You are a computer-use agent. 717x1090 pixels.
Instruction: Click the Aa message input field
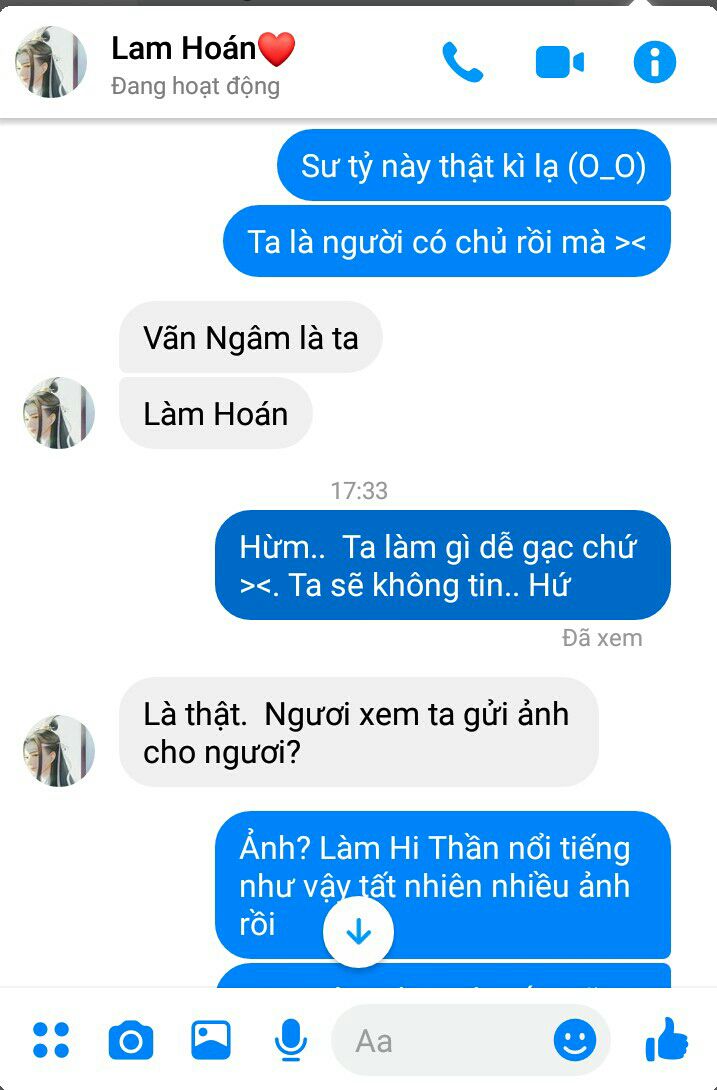point(471,1041)
